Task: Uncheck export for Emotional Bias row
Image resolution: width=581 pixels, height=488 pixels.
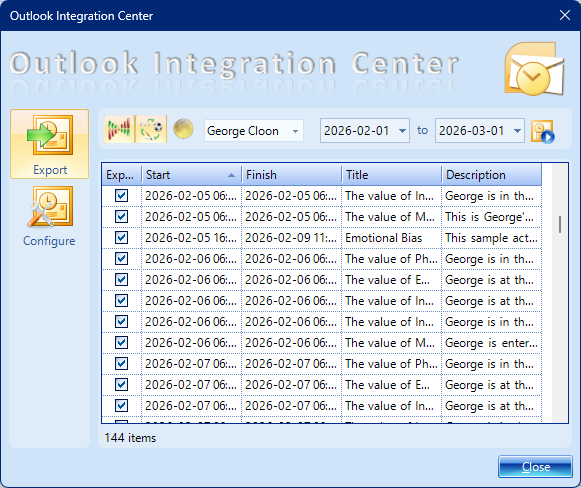Action: click(x=121, y=238)
